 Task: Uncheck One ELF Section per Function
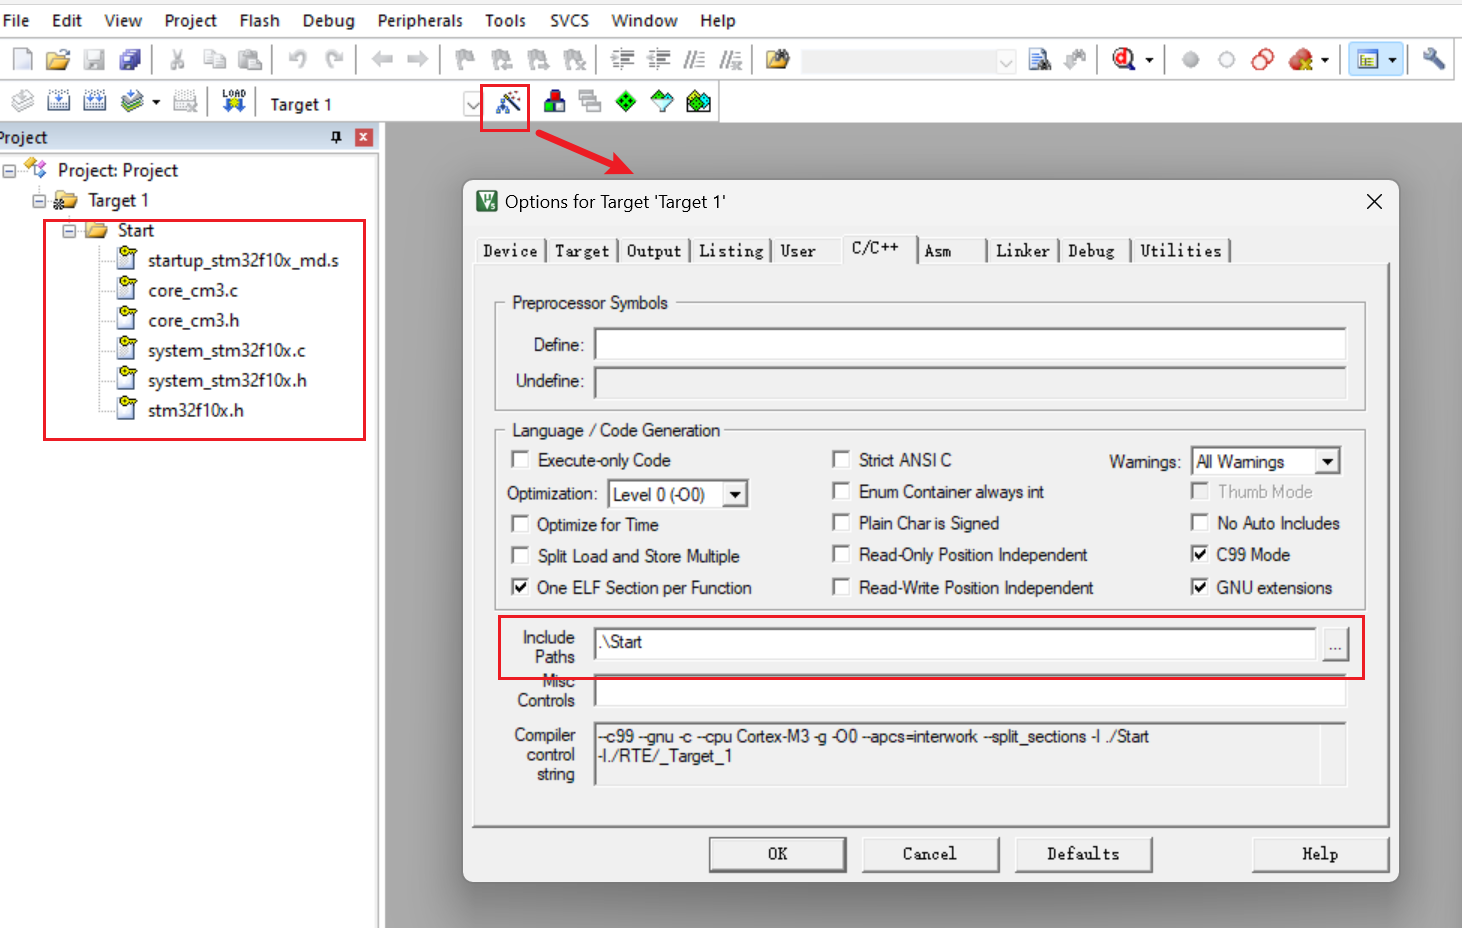point(520,587)
